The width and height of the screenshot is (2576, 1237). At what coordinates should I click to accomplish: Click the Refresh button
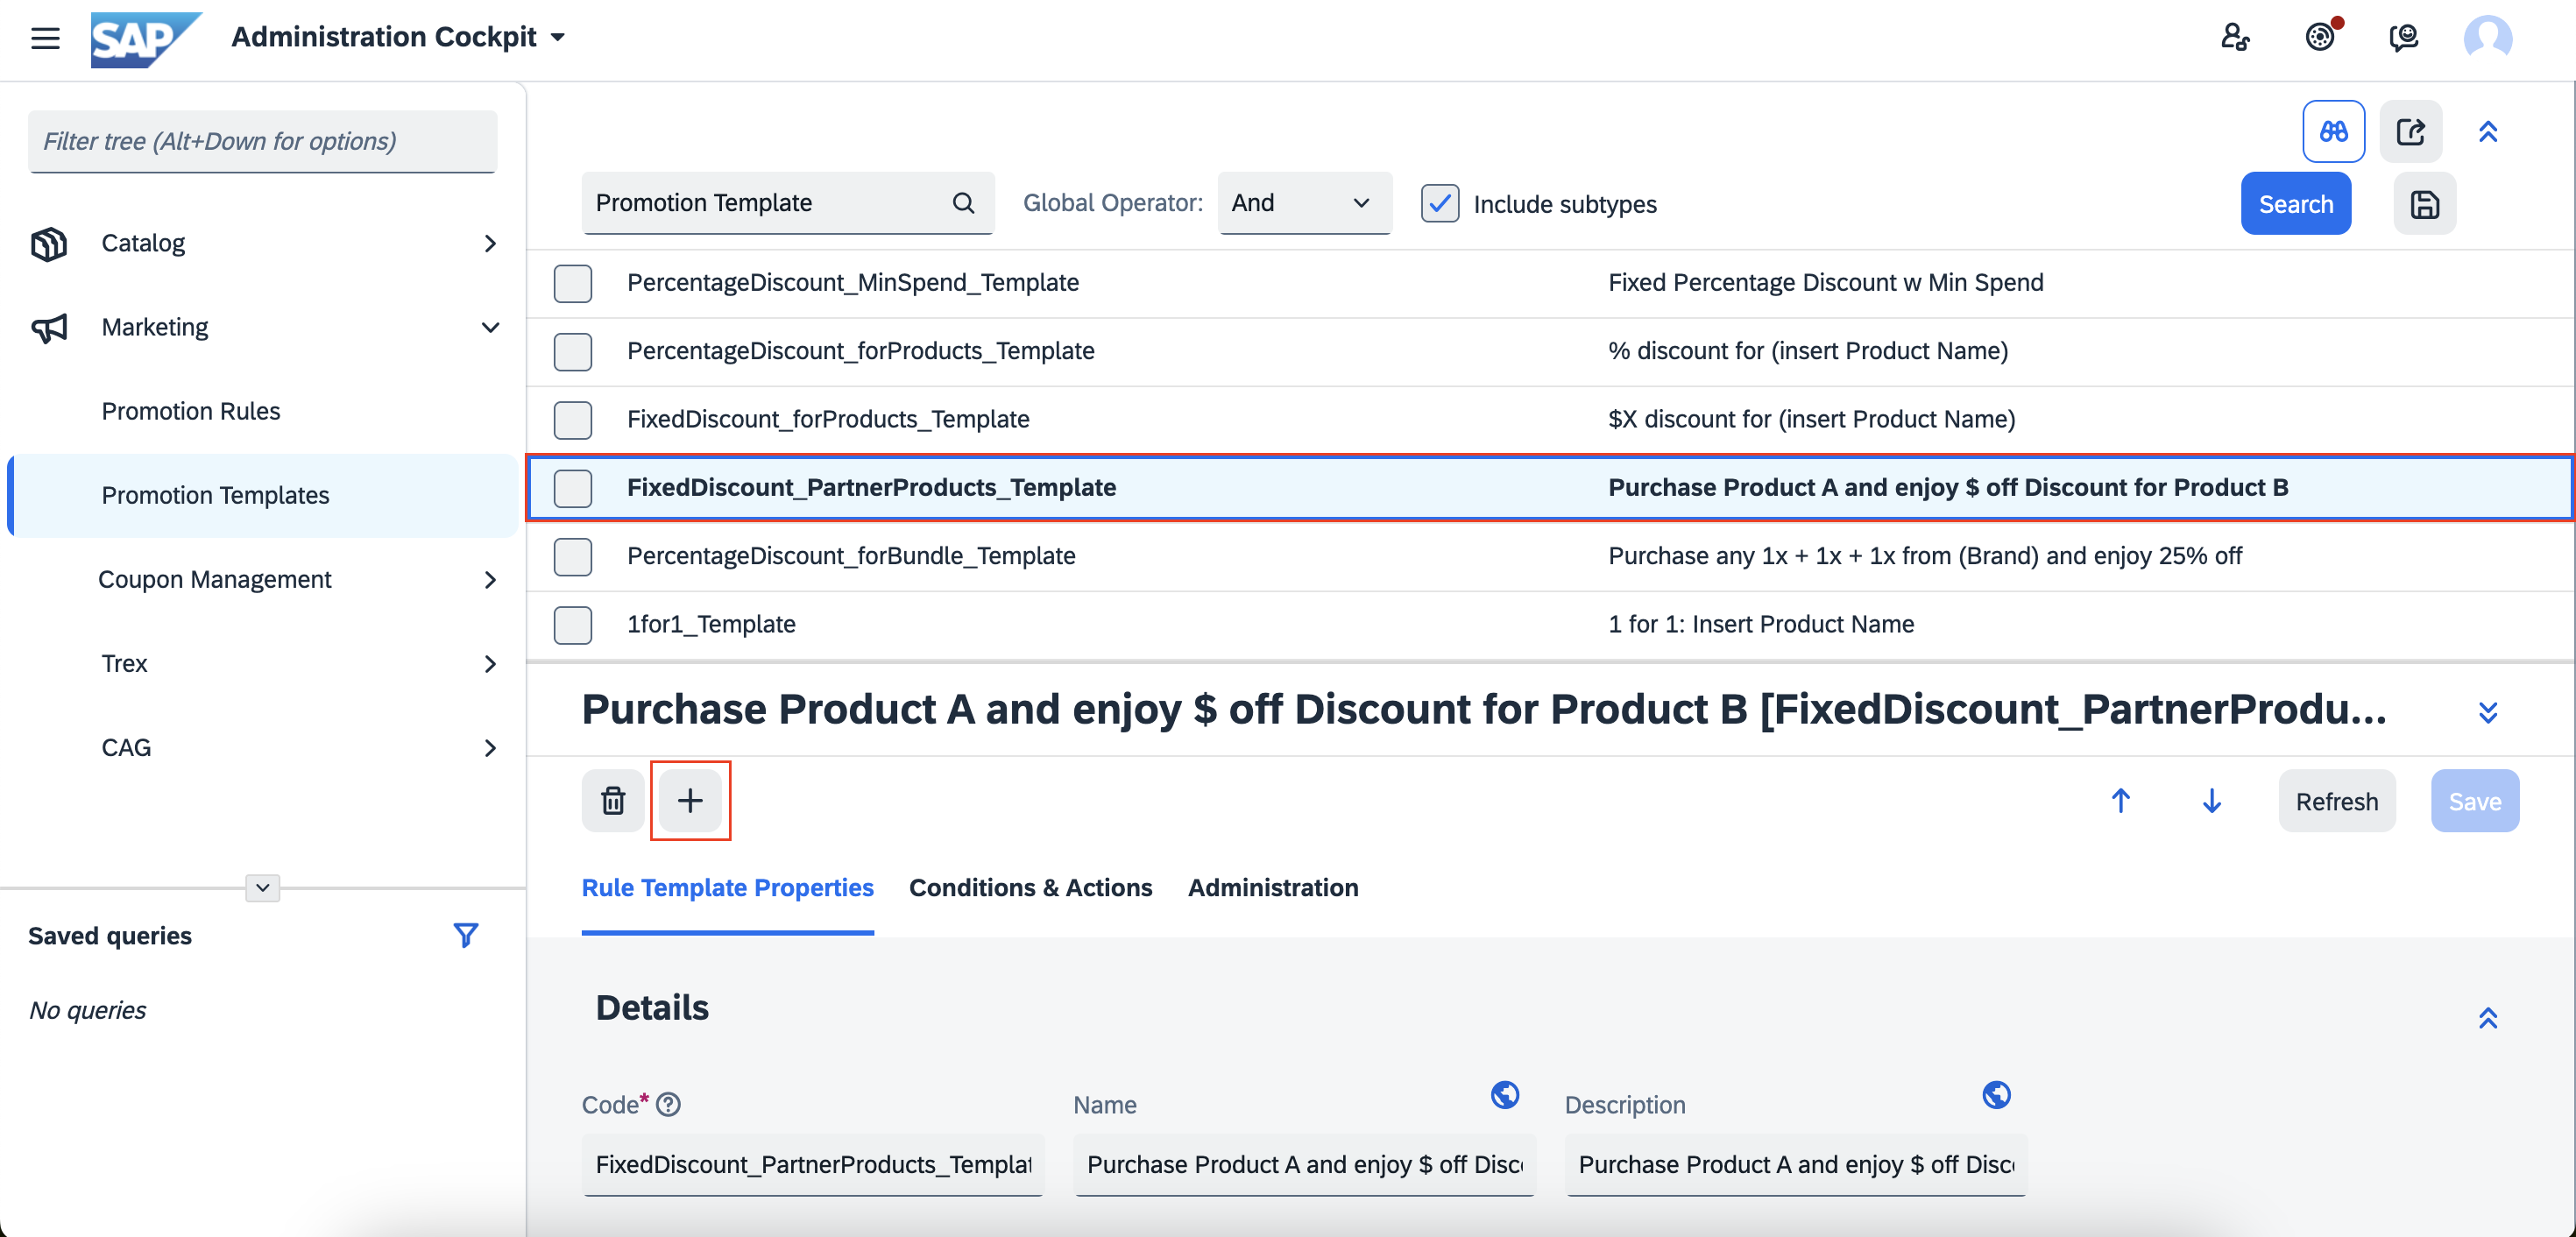click(x=2337, y=801)
